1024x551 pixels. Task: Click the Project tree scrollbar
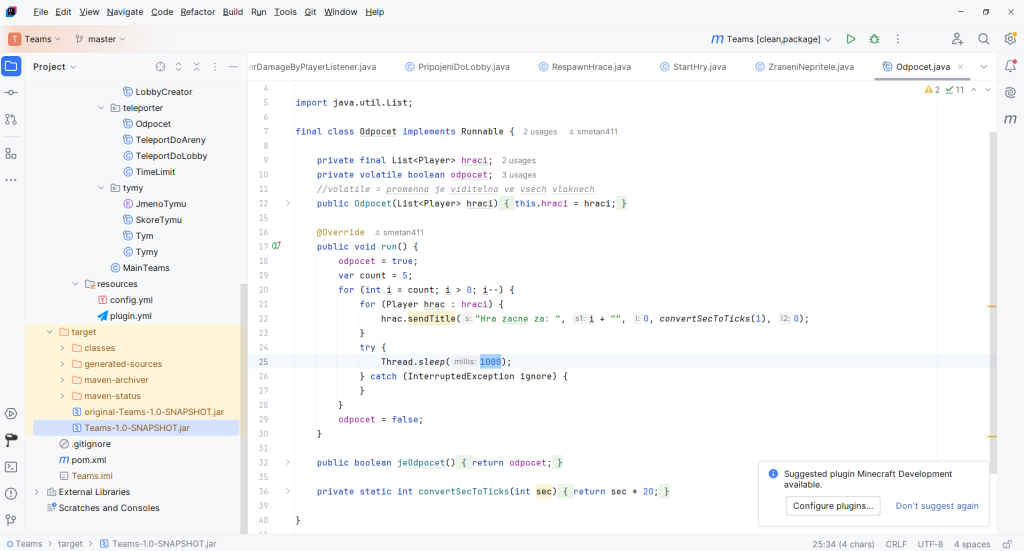244,408
